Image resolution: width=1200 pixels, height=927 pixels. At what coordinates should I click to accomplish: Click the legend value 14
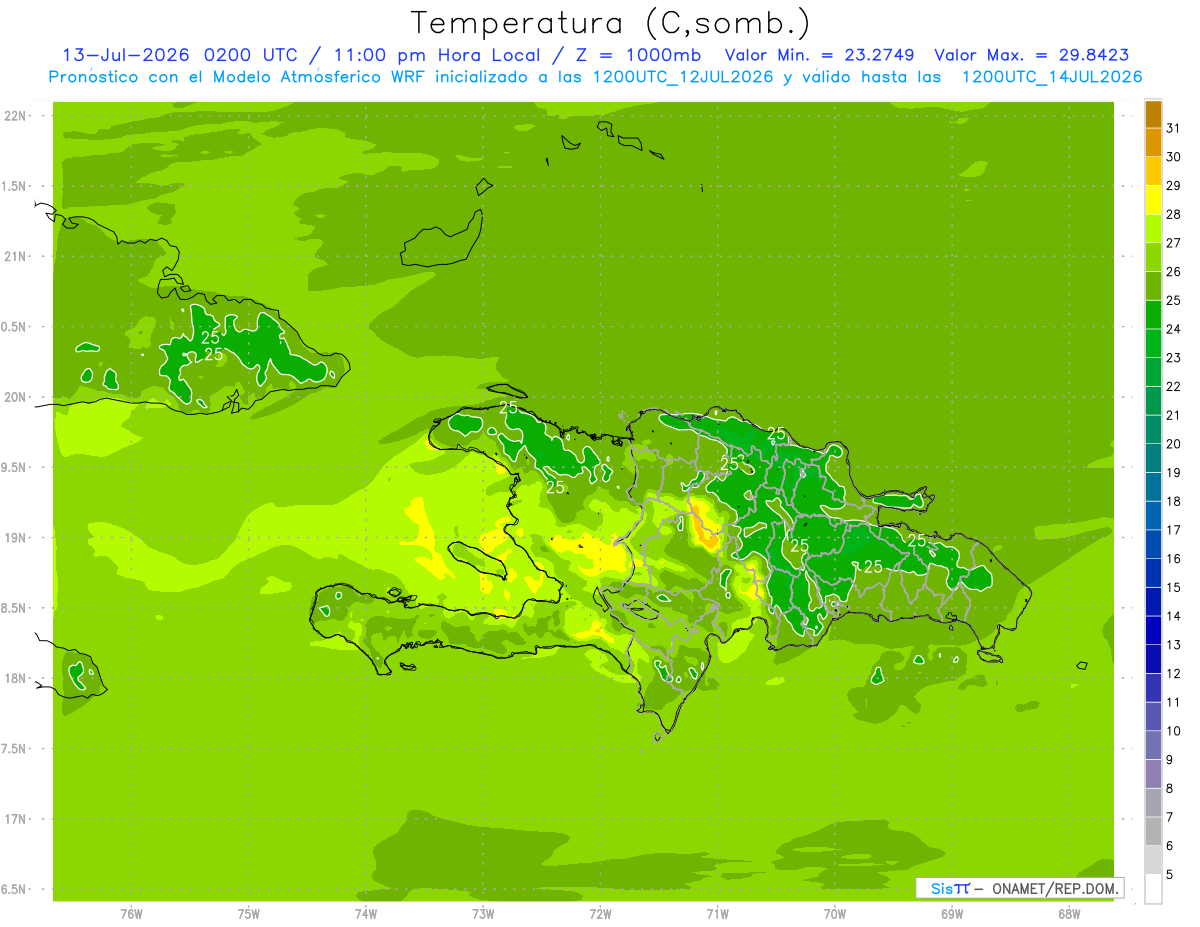pos(1173,616)
